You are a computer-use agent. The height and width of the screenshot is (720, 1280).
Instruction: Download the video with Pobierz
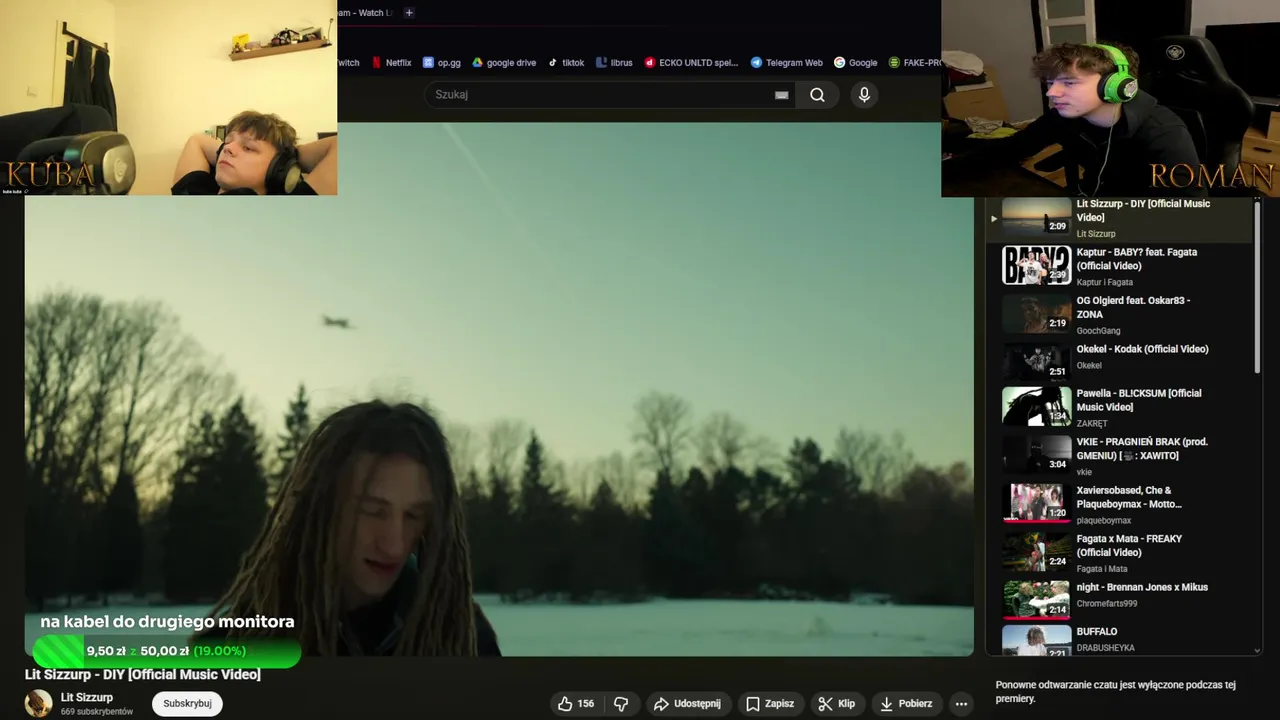point(906,704)
